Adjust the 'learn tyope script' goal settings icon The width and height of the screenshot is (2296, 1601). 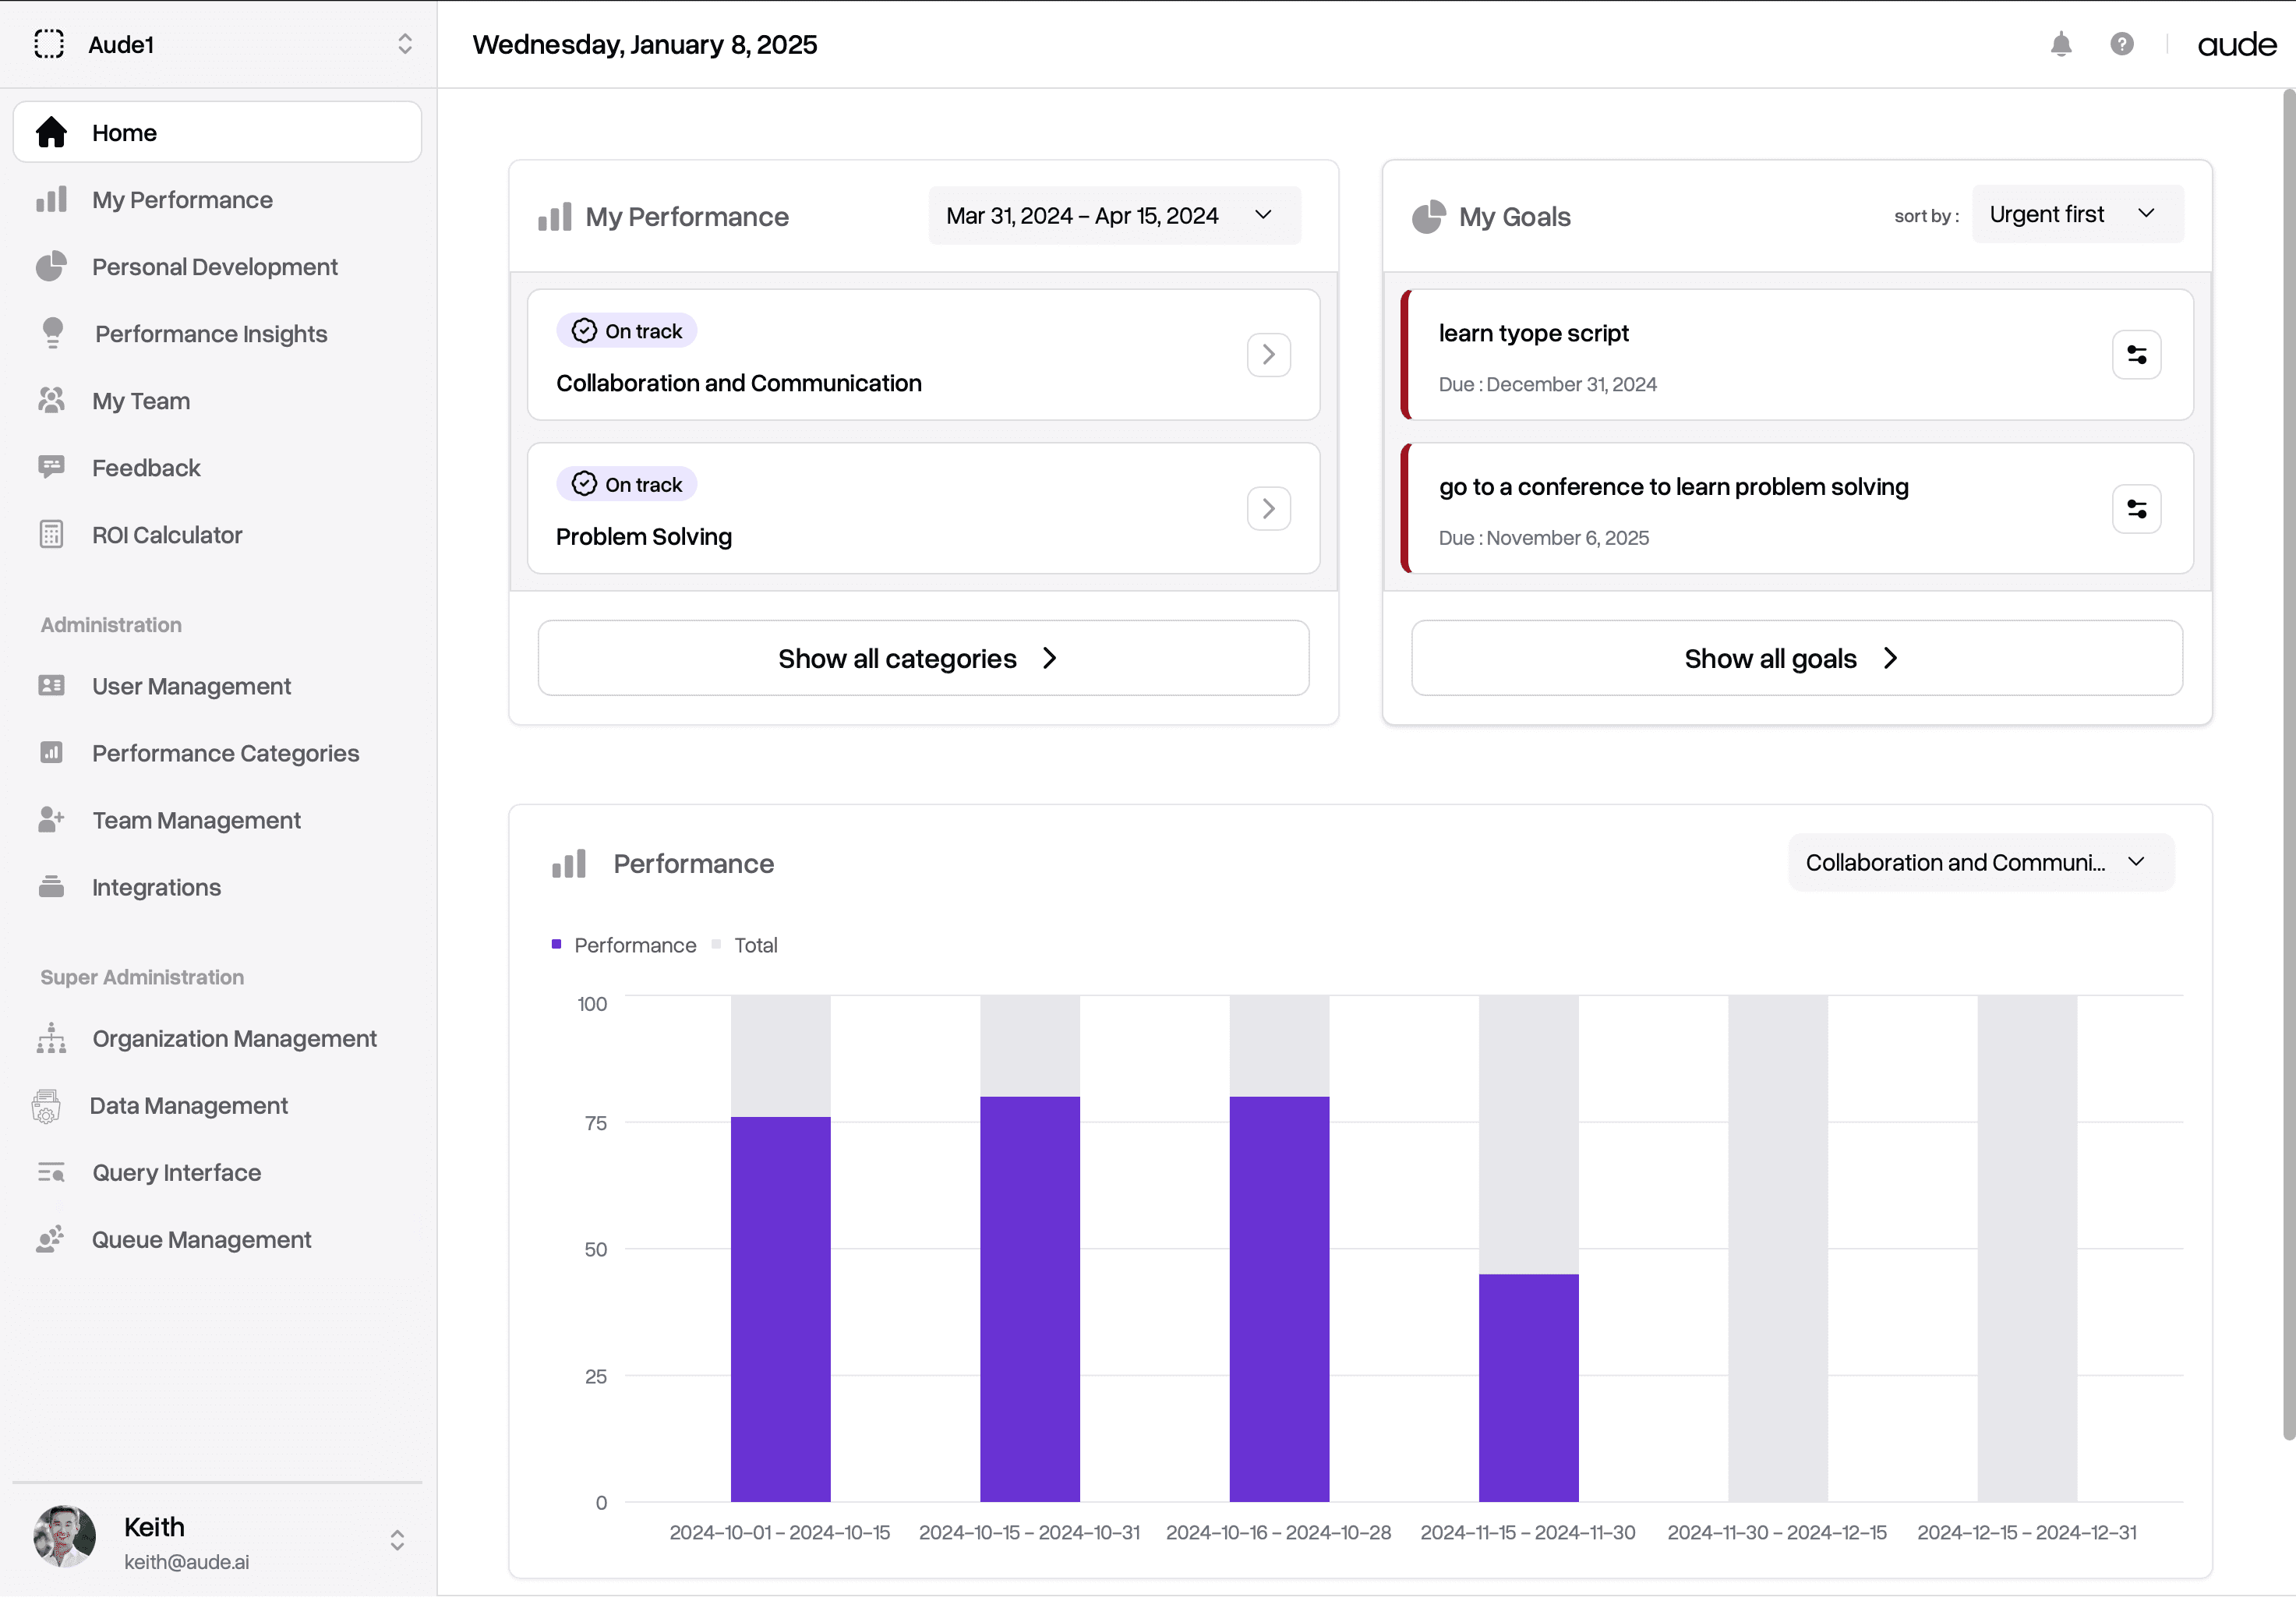click(x=2137, y=355)
